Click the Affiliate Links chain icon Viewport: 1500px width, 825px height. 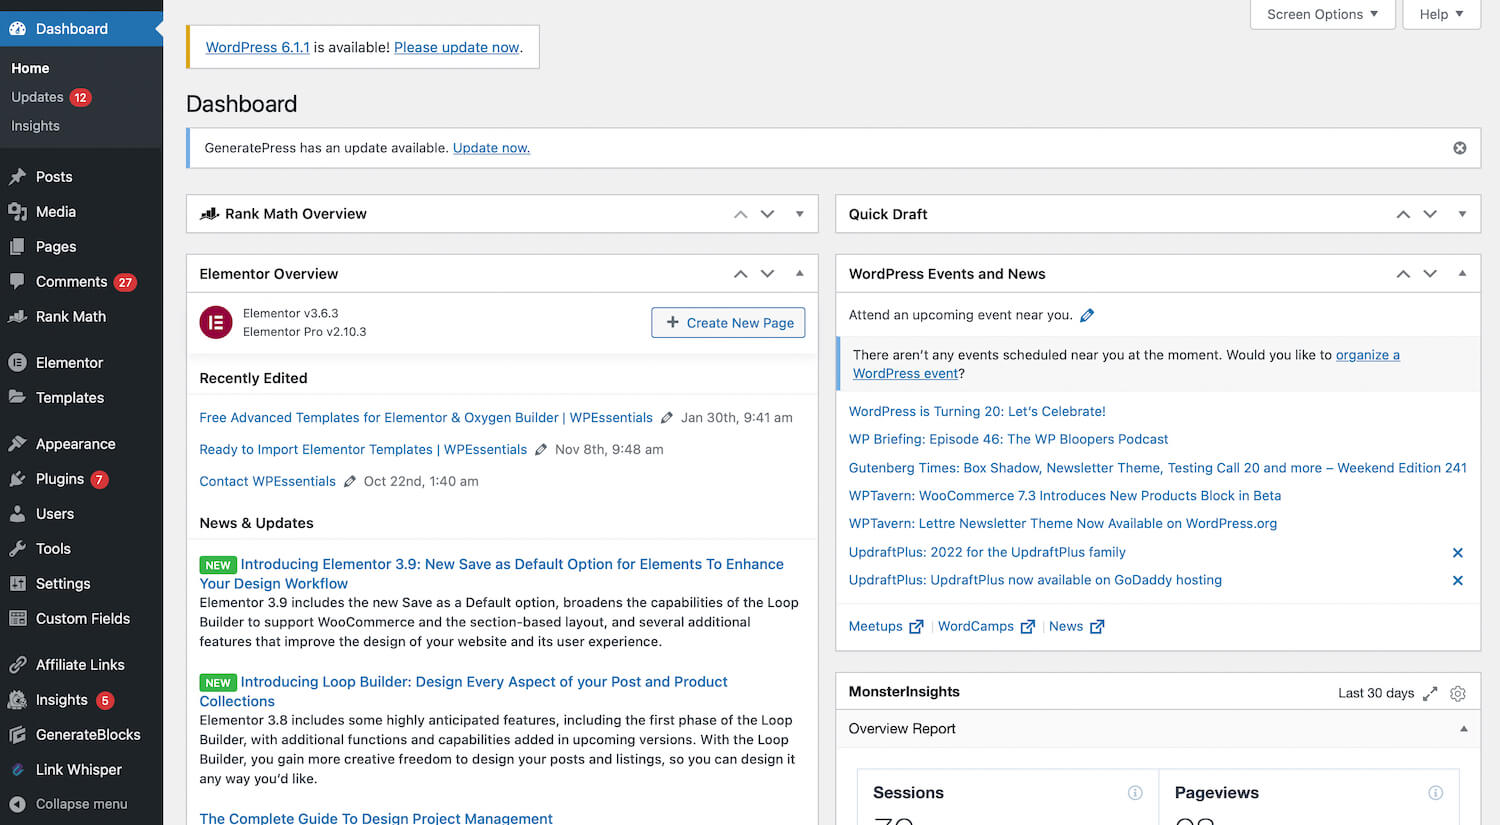pyautogui.click(x=18, y=665)
